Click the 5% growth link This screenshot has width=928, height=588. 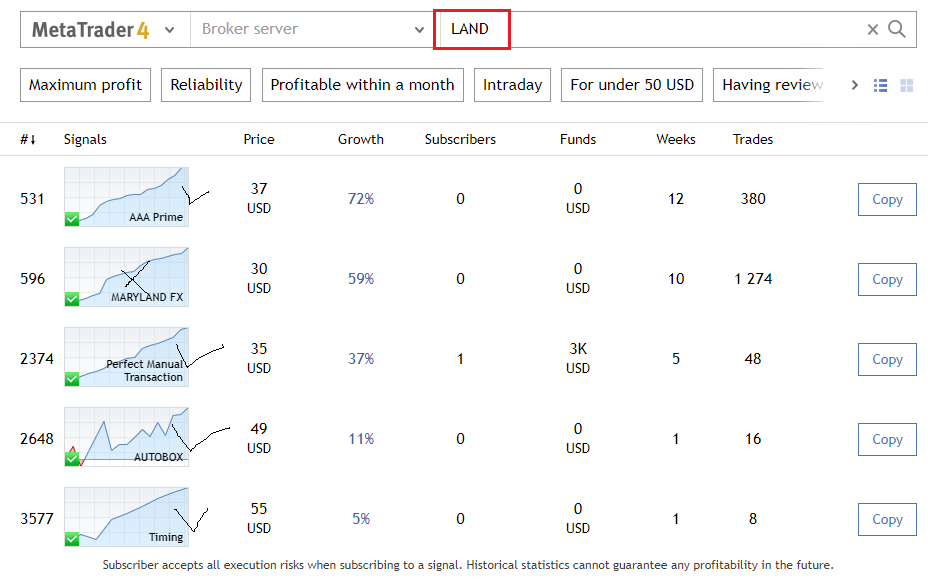361,519
